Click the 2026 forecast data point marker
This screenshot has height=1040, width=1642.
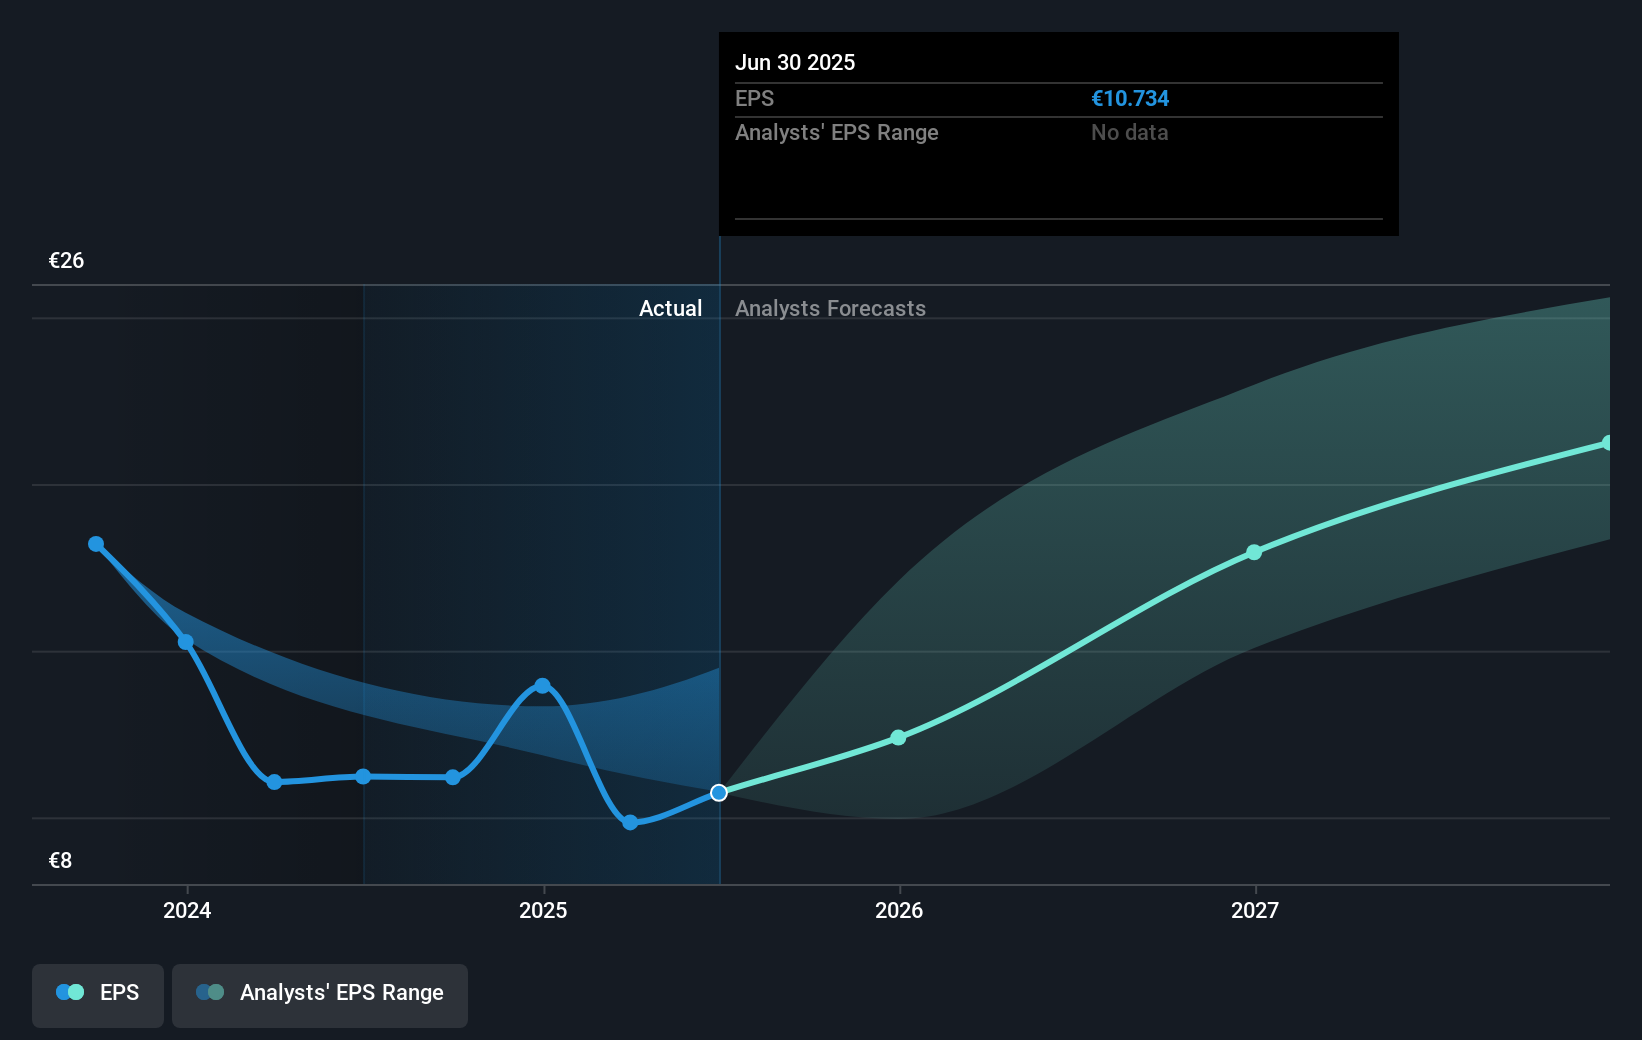898,738
